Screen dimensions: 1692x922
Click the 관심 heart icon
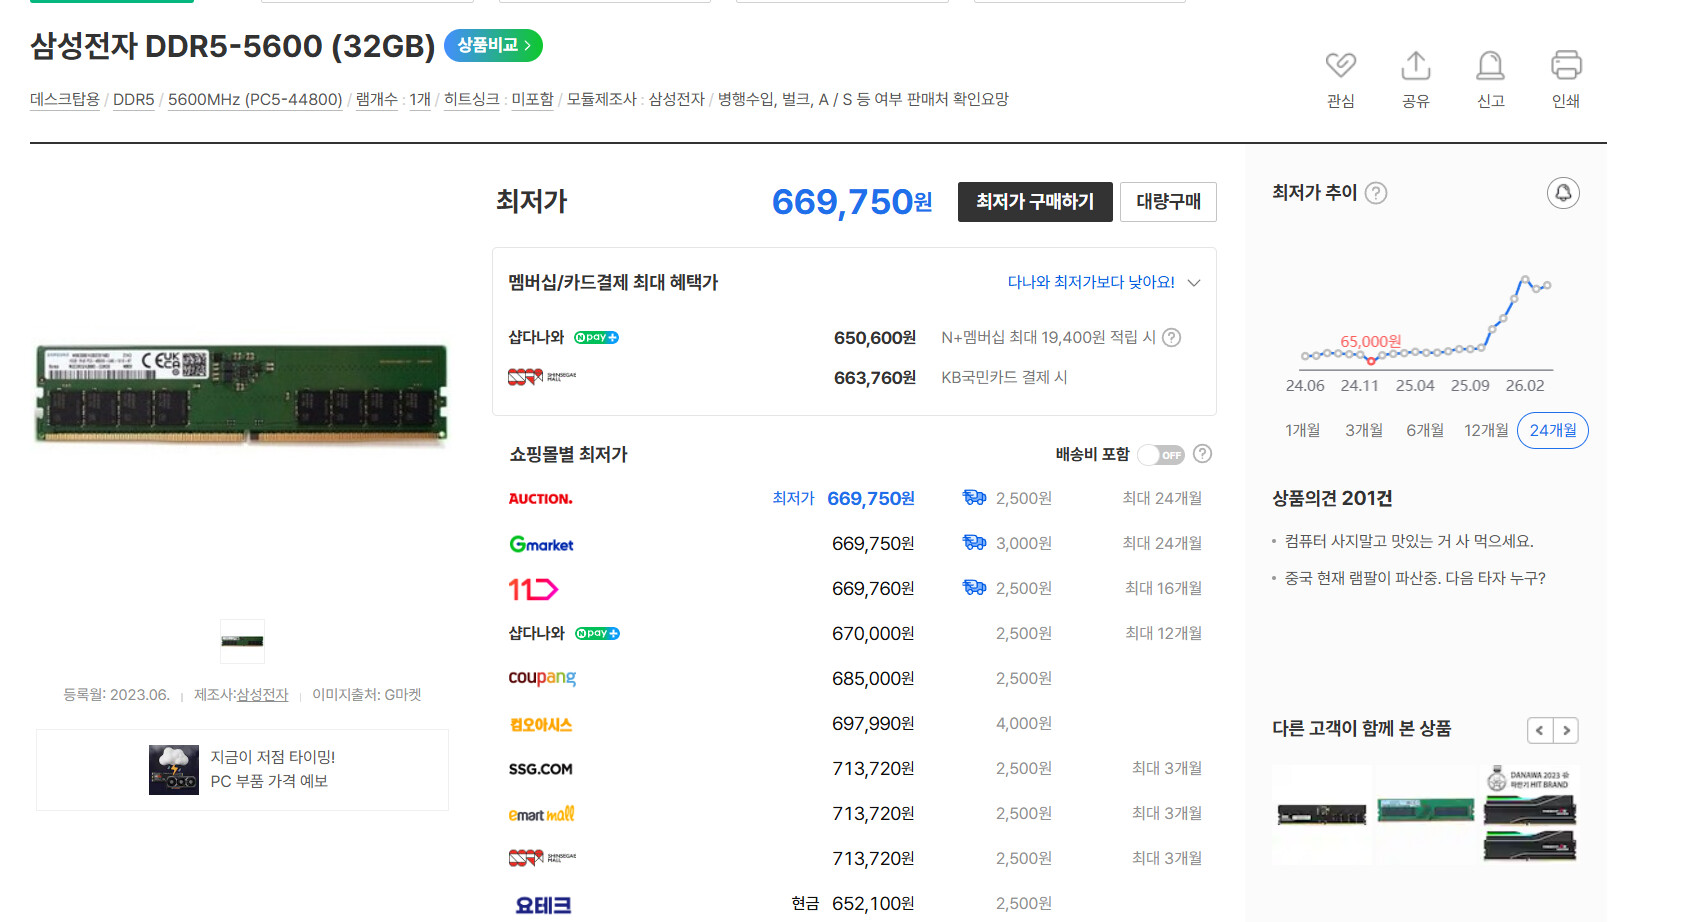[1340, 66]
